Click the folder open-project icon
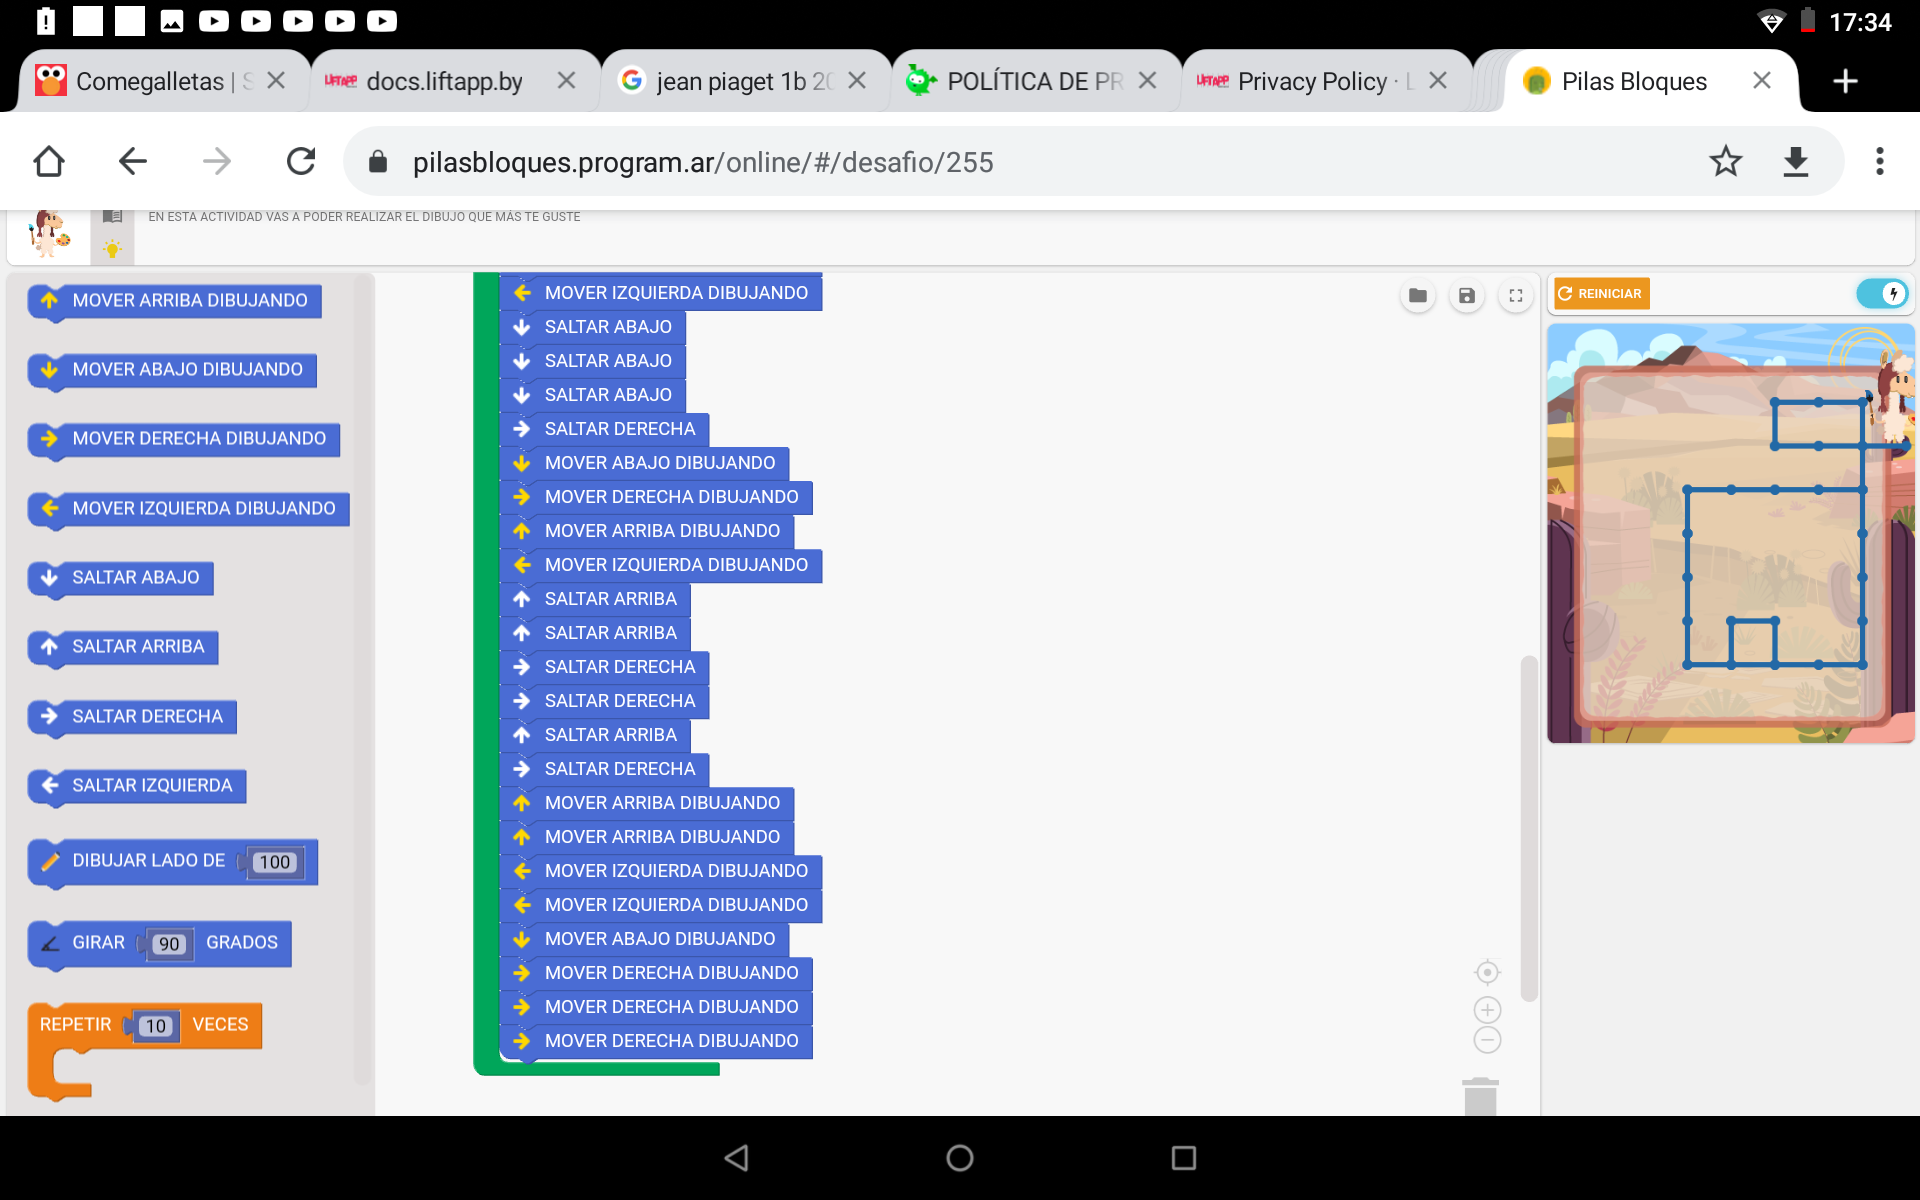 click(x=1417, y=295)
